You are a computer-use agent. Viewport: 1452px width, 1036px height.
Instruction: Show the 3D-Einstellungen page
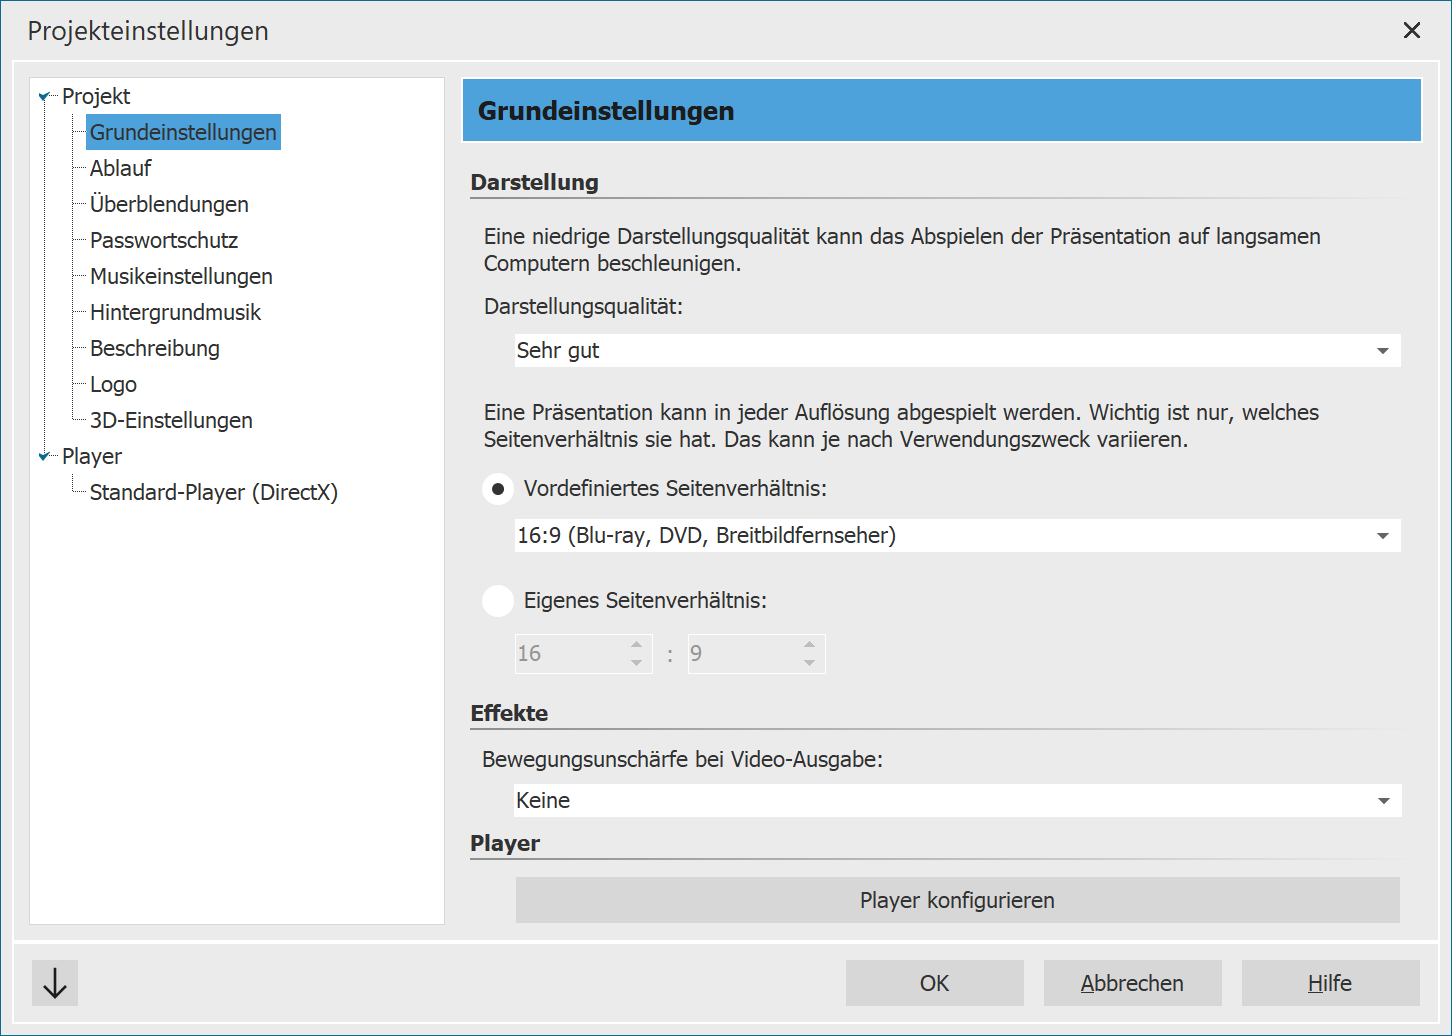click(171, 421)
